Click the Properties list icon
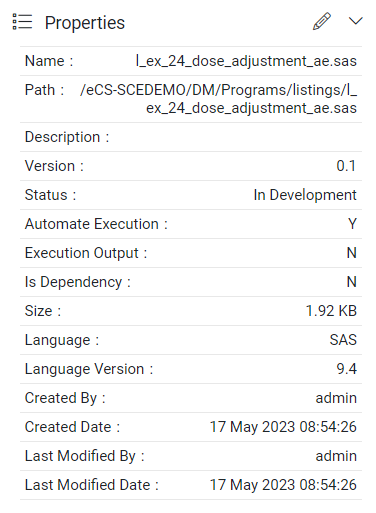The width and height of the screenshot is (376, 513). 22,22
